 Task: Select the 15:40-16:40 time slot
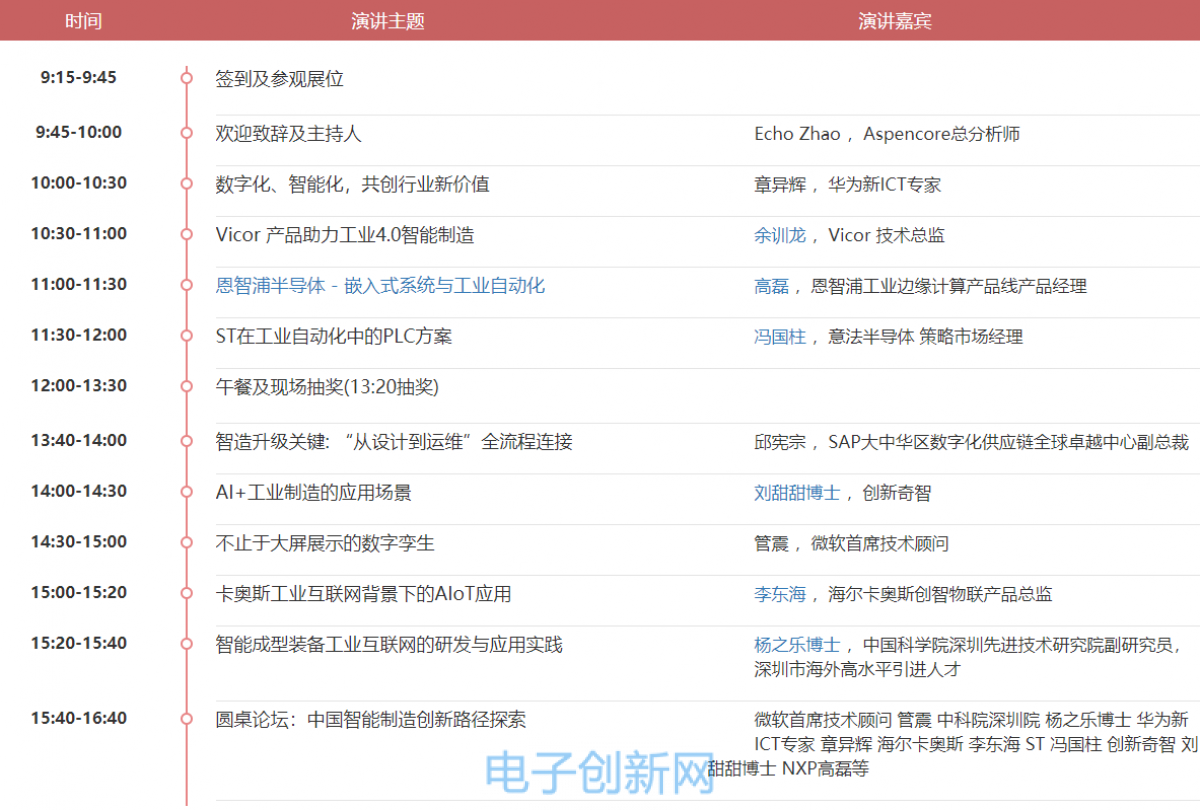point(78,718)
